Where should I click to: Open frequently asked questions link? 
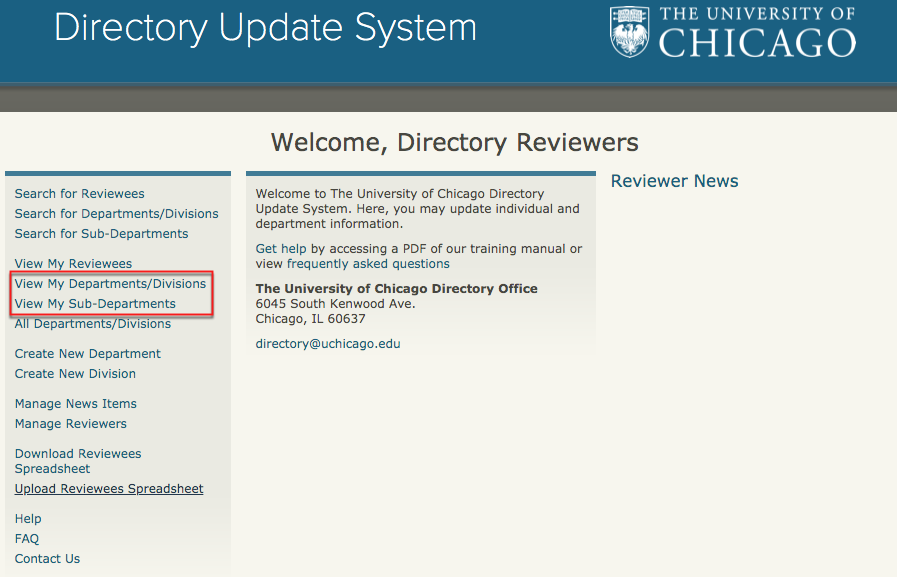(x=368, y=264)
